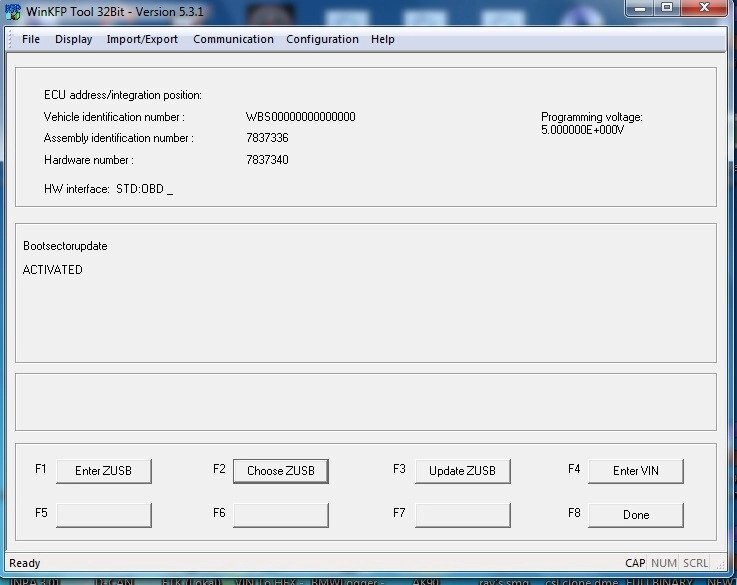
Task: Click the blank button beside F6
Action: coord(280,515)
